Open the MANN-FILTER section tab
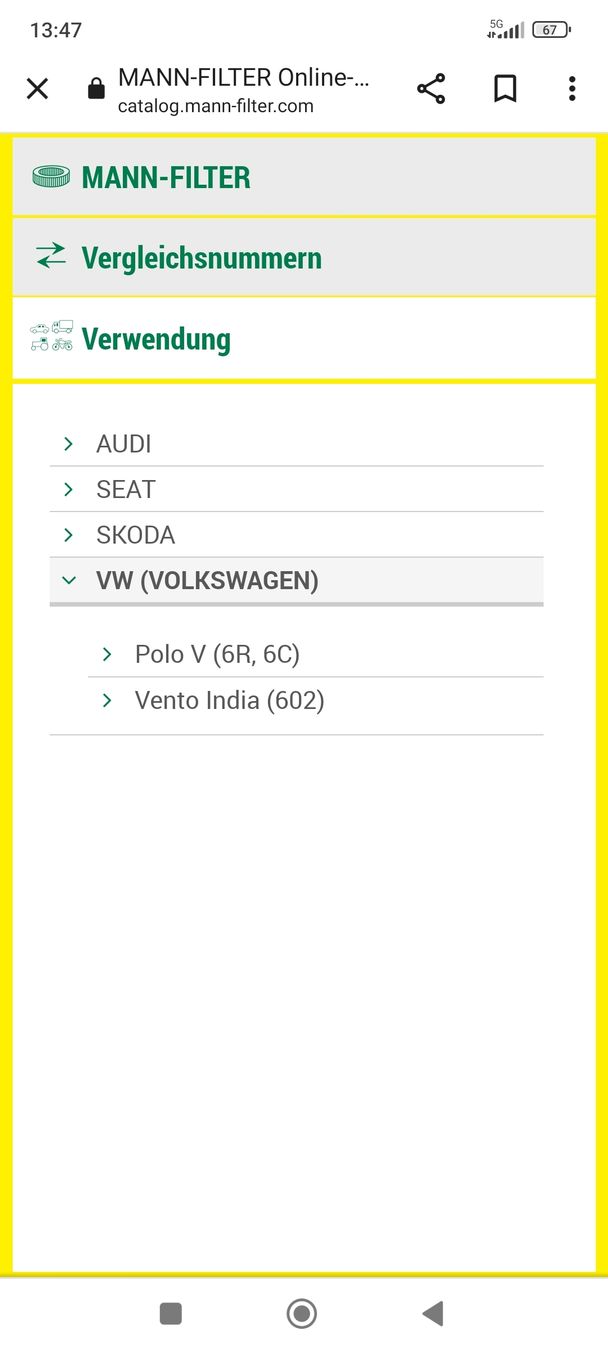This screenshot has height=1350, width=608. [166, 178]
